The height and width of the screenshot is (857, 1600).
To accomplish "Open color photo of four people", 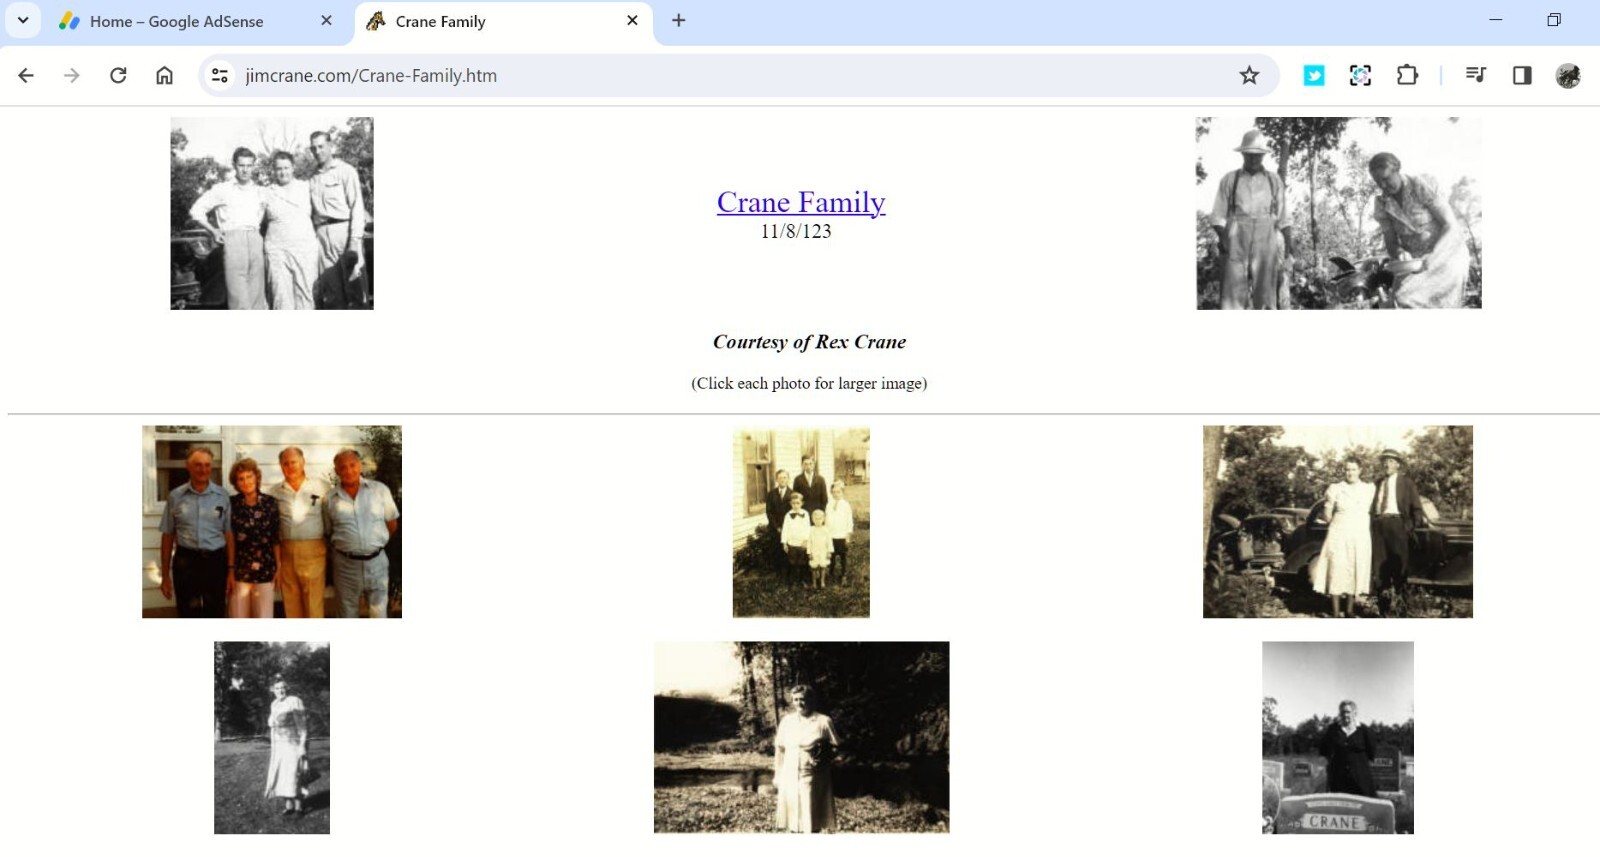I will click(x=272, y=522).
